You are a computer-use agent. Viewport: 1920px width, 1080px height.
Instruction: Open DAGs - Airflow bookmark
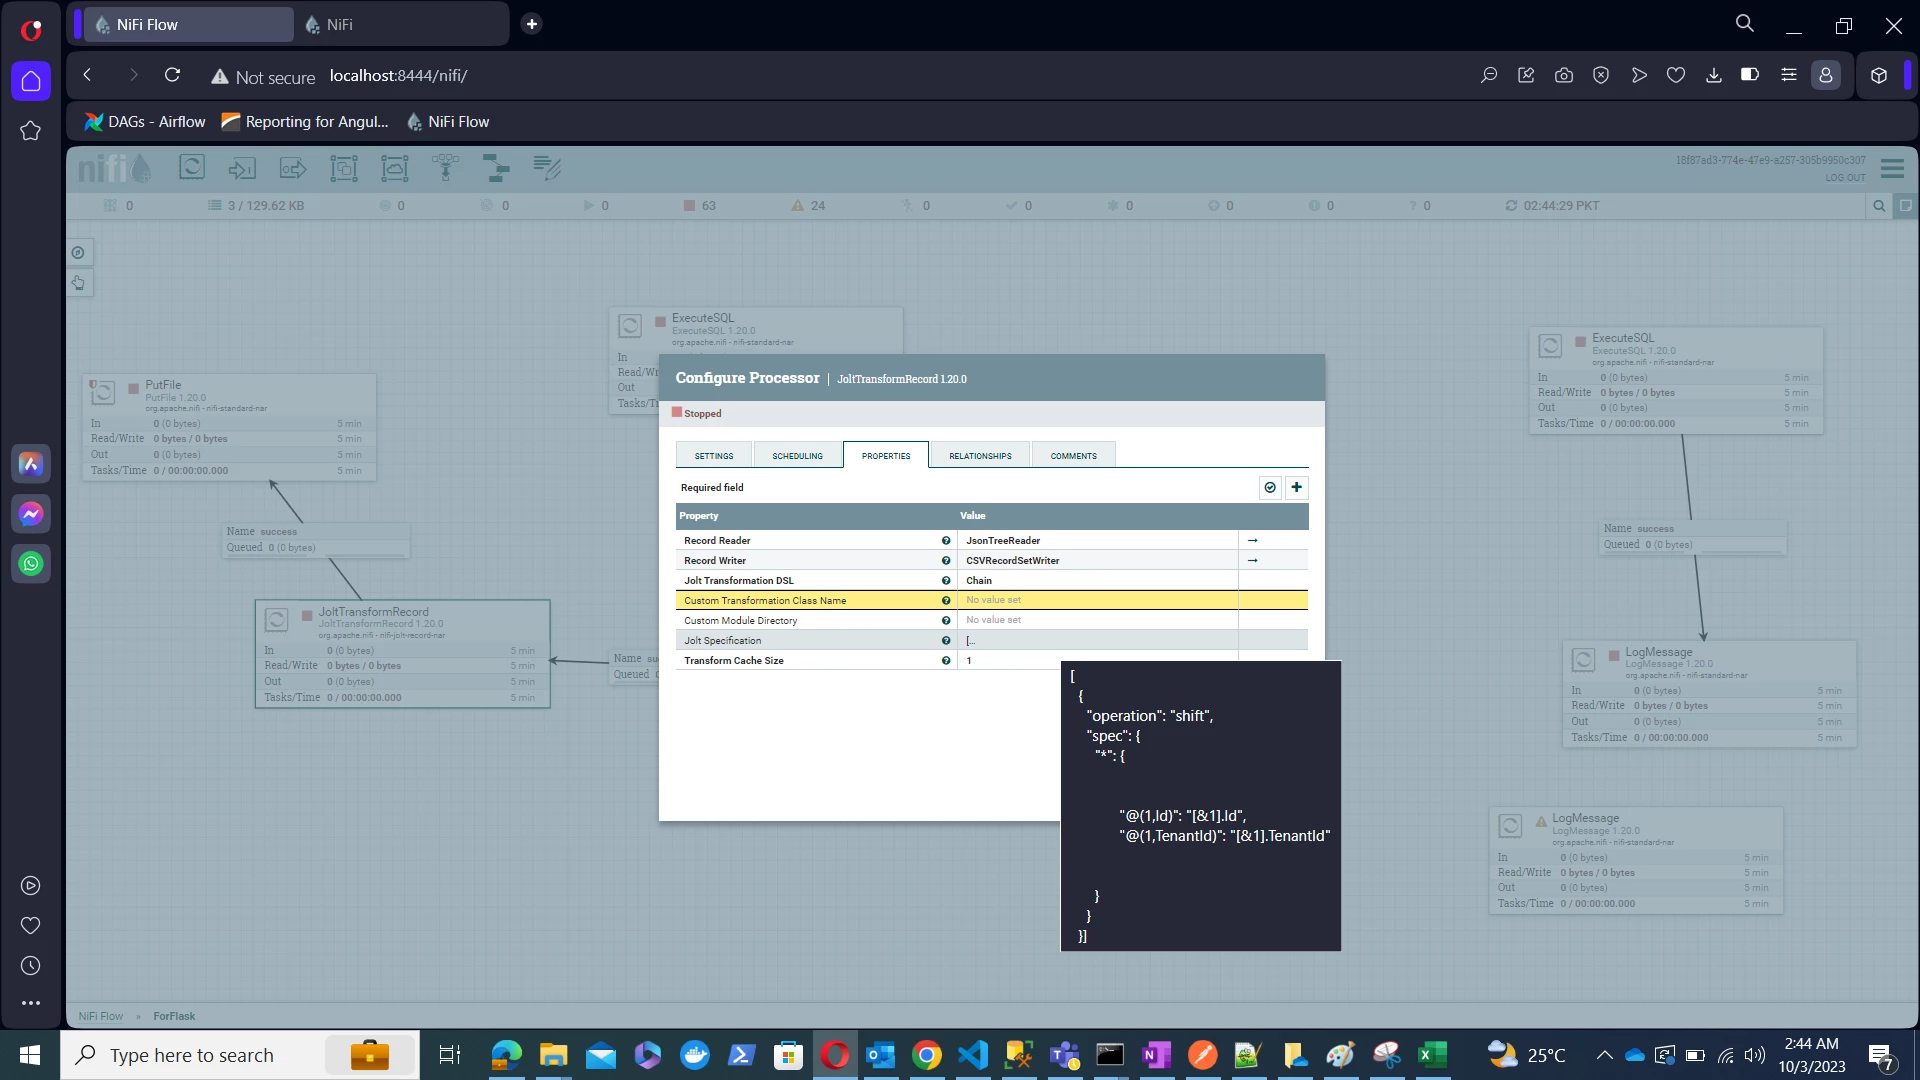[x=145, y=122]
